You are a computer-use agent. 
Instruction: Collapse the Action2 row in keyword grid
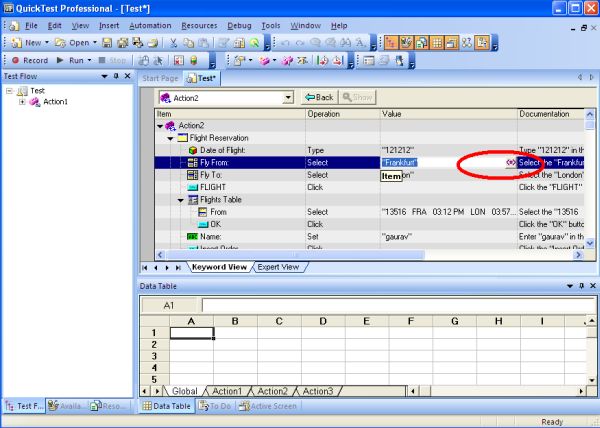[160, 126]
